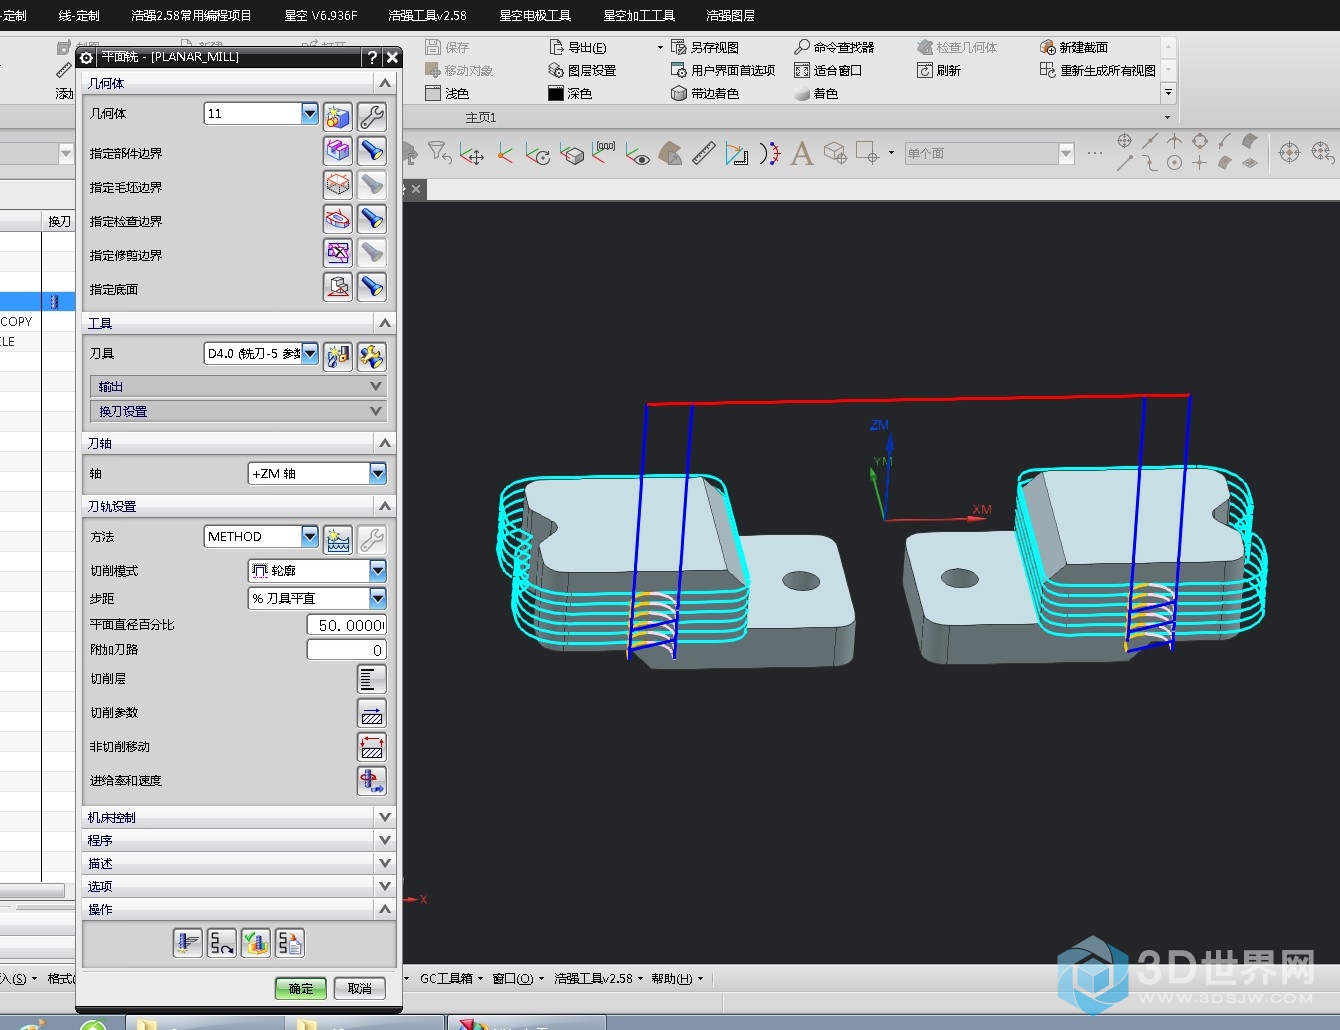This screenshot has height=1030, width=1340.
Task: Click the selection filter funnel icon
Action: [x=439, y=153]
